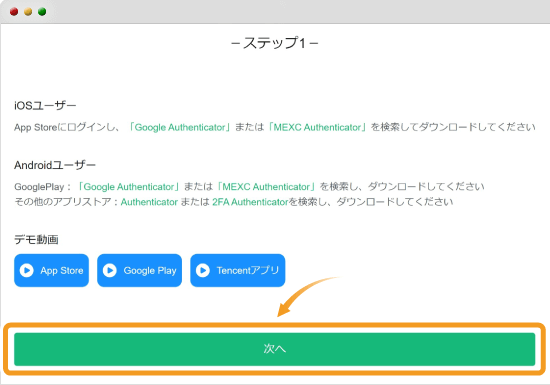Click the green 次へ button
The height and width of the screenshot is (385, 550).
(x=274, y=349)
